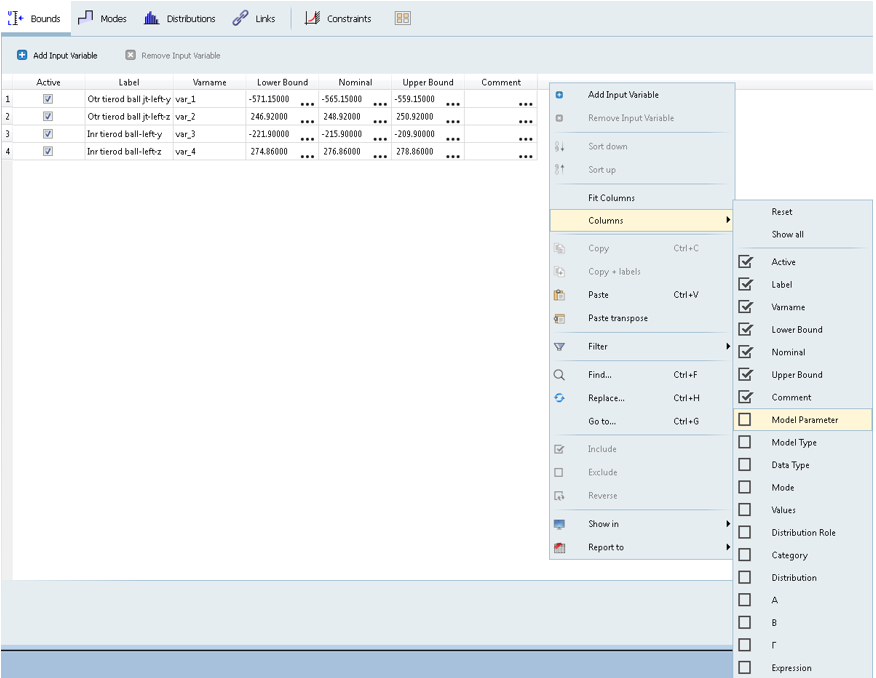Select Show all in the columns list

pyautogui.click(x=791, y=234)
